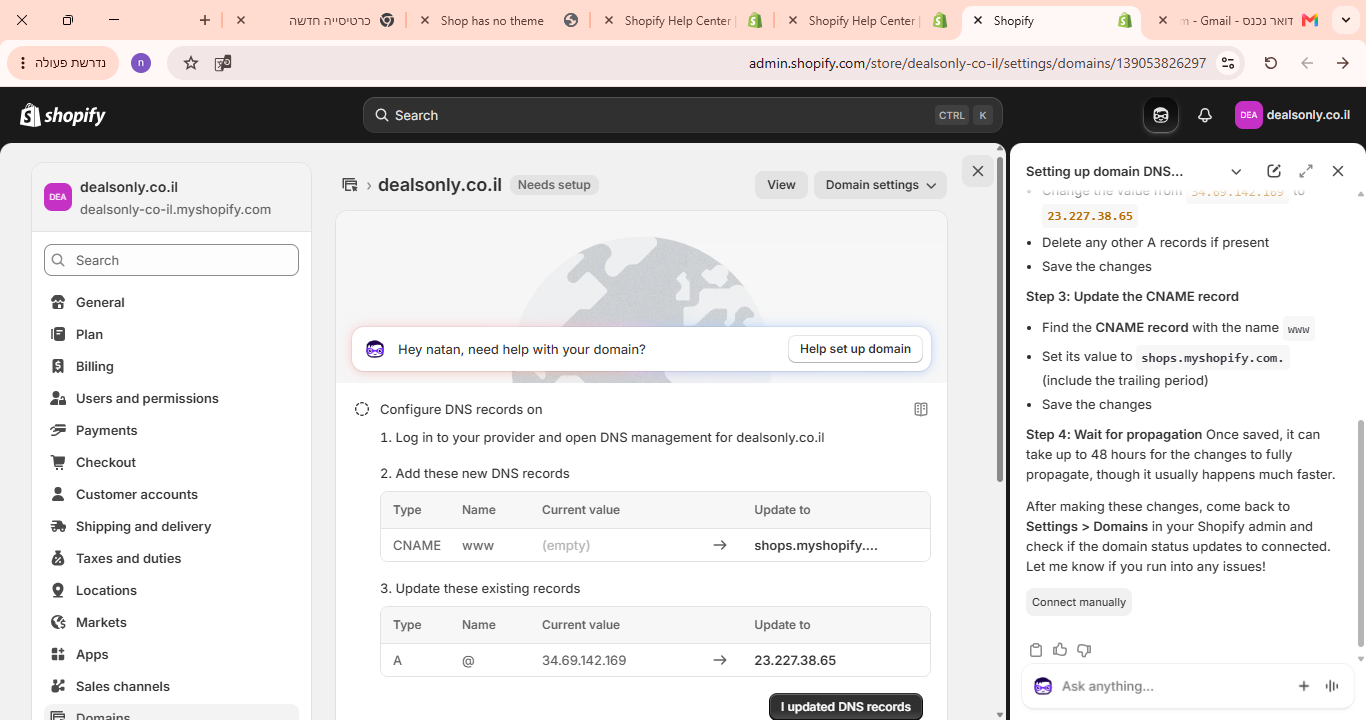Open the notifications bell
This screenshot has width=1366, height=720.
tap(1205, 115)
